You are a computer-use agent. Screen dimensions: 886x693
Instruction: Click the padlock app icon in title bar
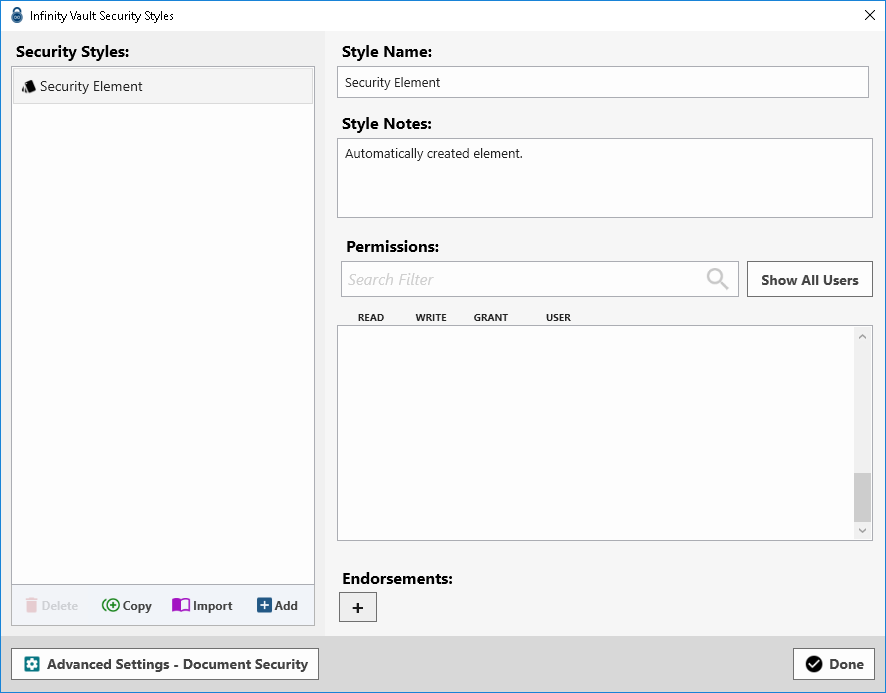click(16, 15)
